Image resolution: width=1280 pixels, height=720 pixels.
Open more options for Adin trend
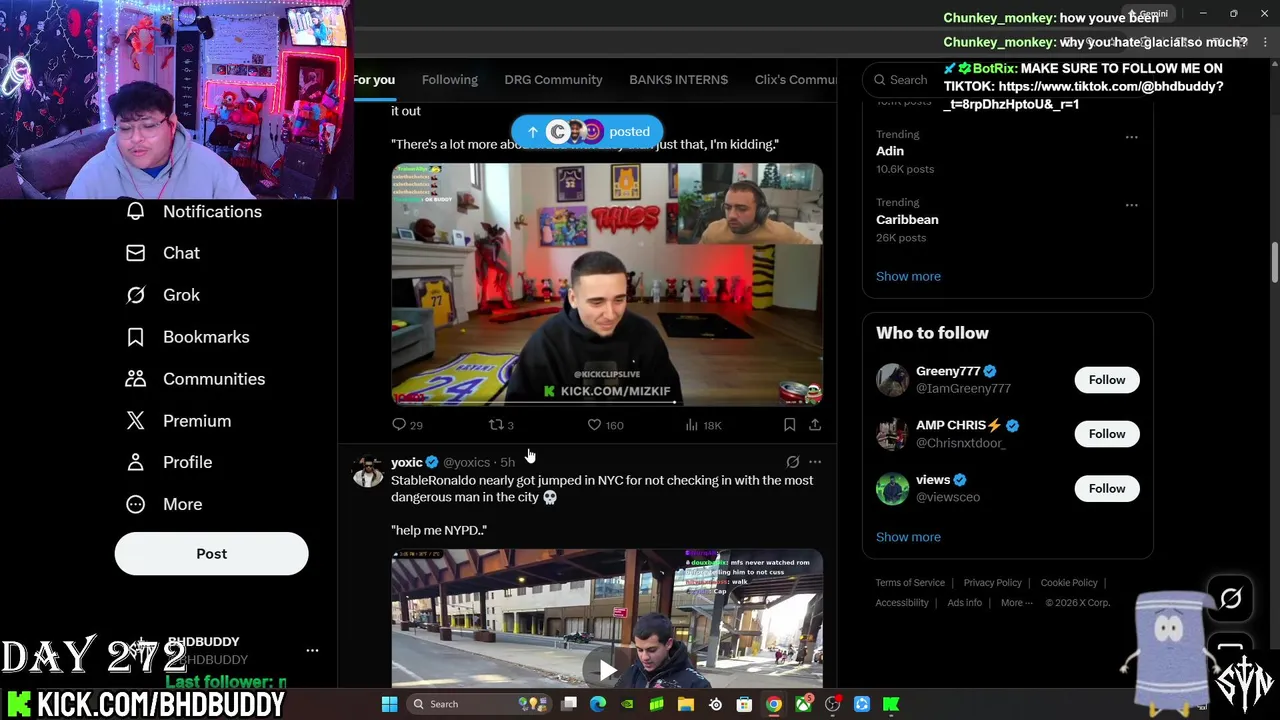(1131, 137)
